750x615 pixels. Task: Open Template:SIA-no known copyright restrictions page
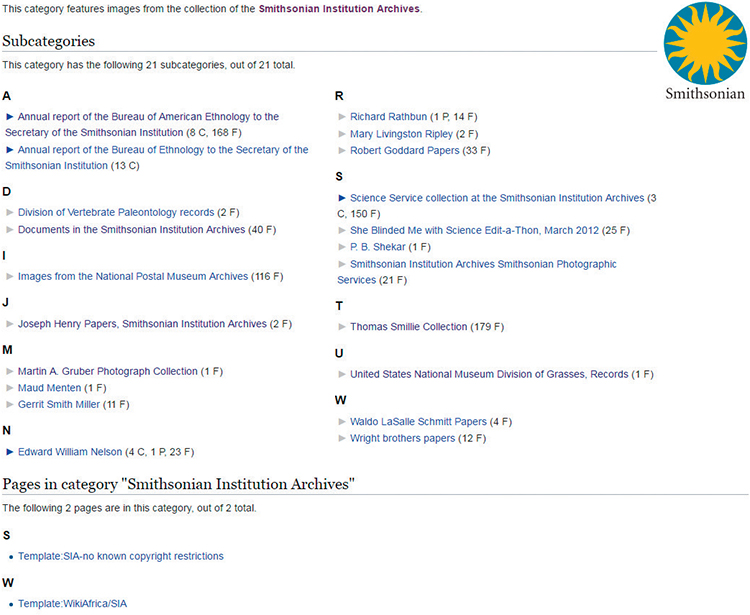(x=121, y=556)
